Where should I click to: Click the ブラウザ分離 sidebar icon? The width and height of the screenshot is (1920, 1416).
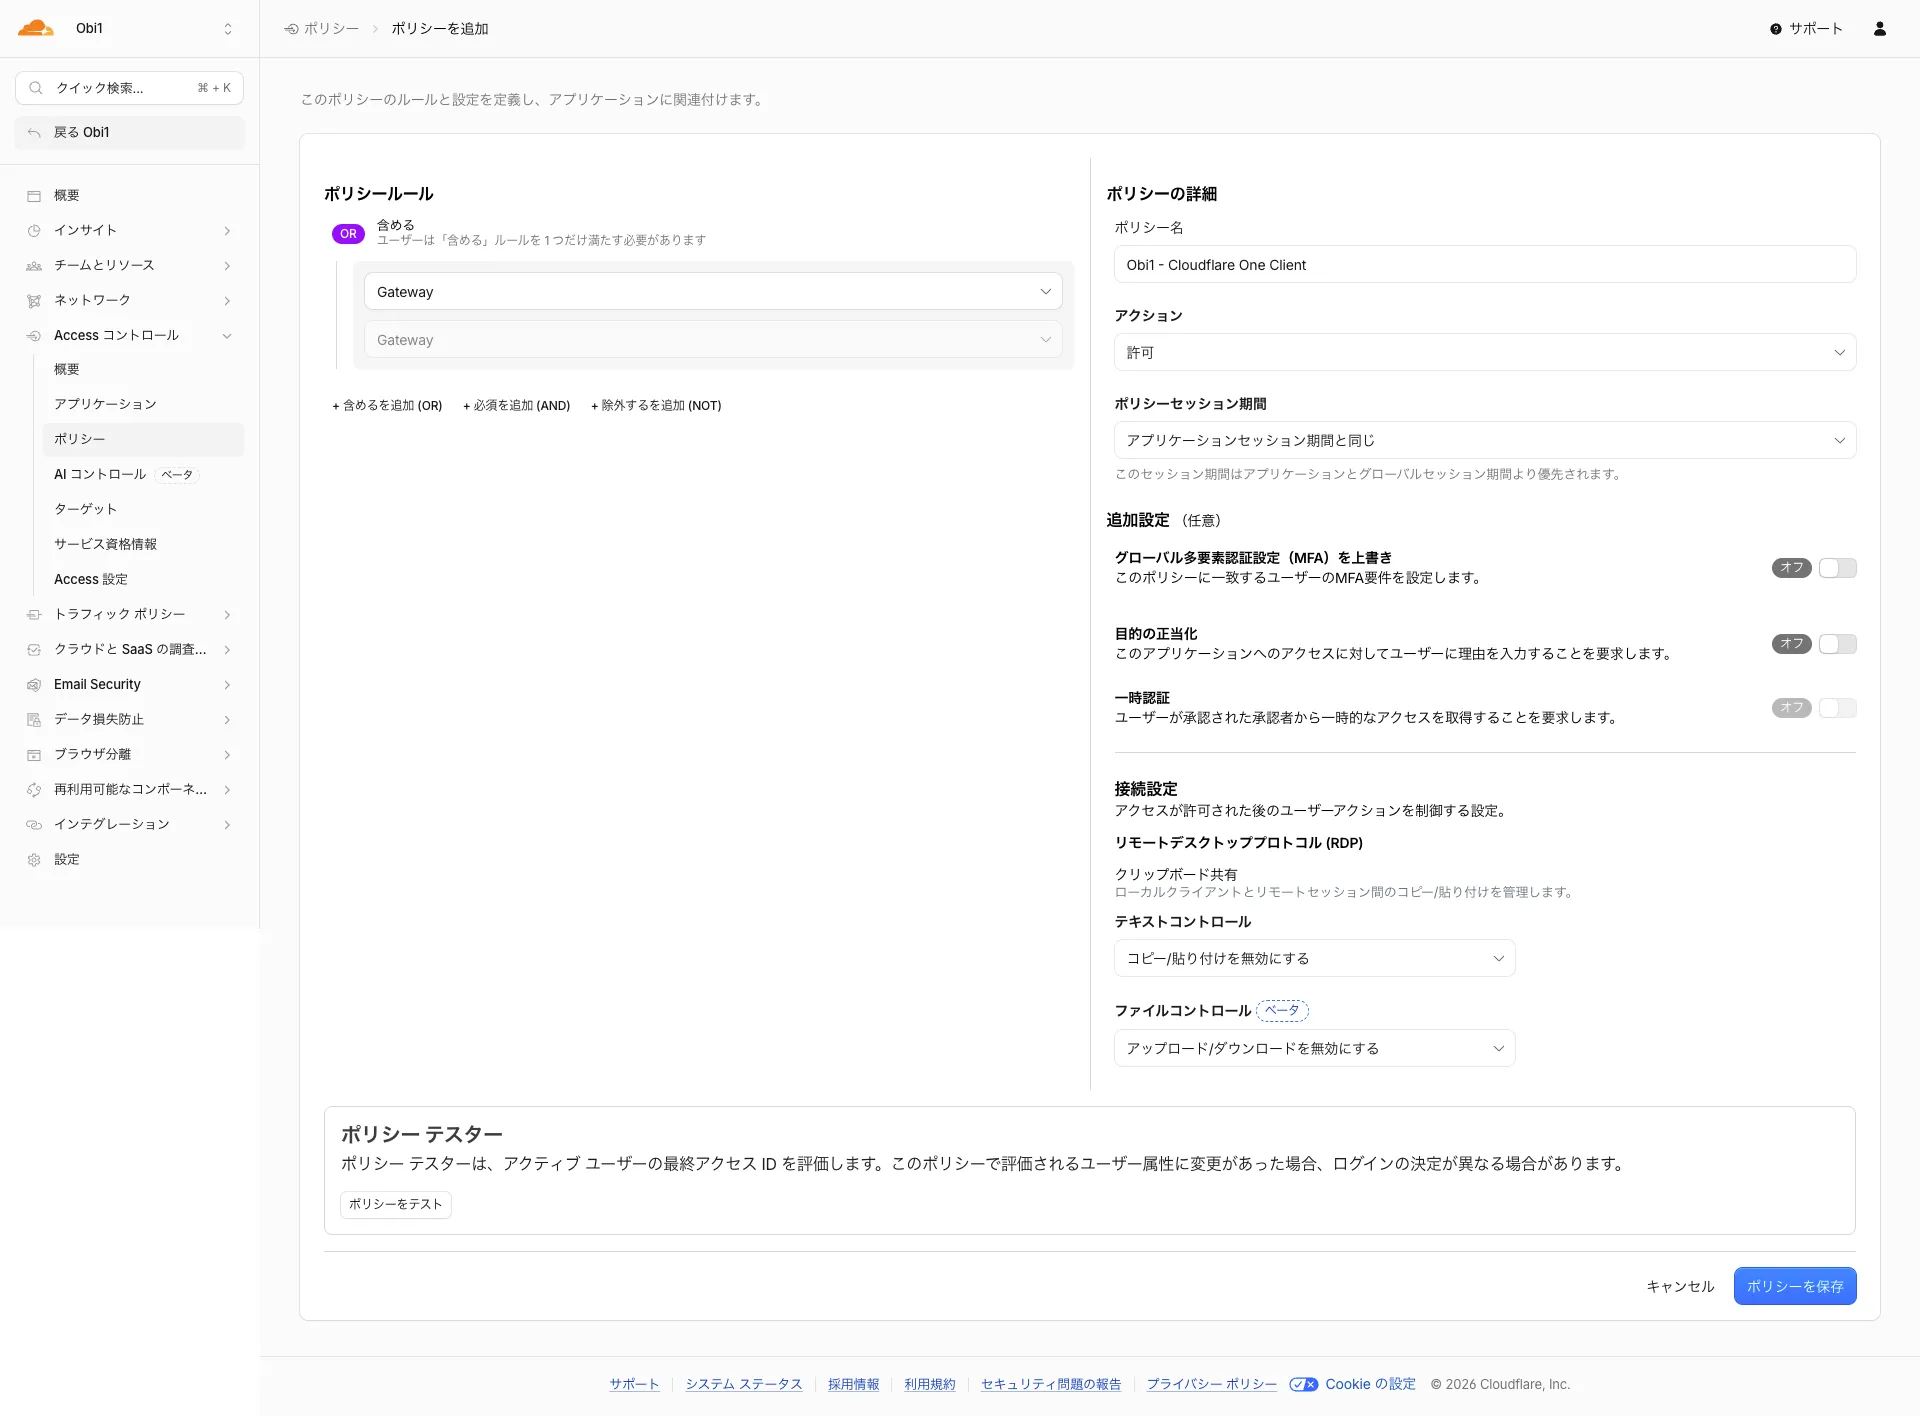(x=34, y=755)
